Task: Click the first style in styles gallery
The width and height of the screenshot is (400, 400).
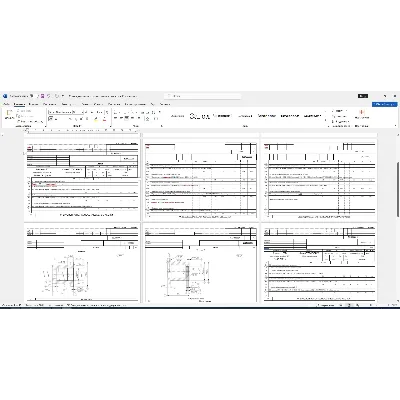Action: [177, 116]
